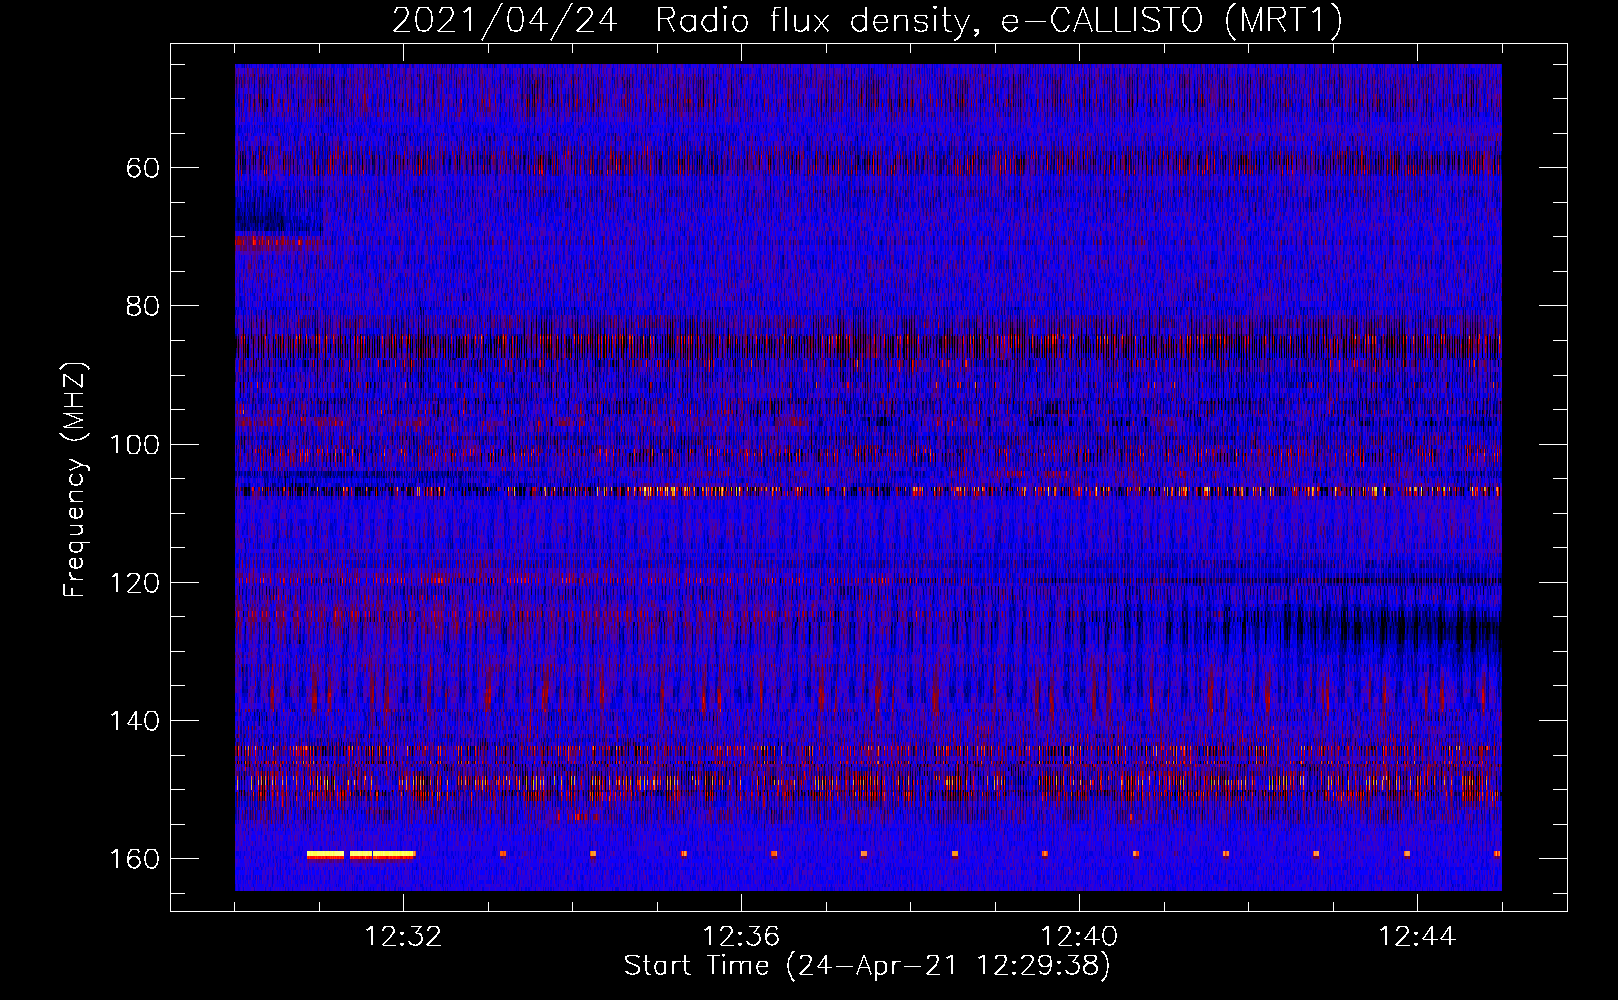This screenshot has width=1618, height=1000.
Task: Click the 12:32 time tick label
Action: 404,937
